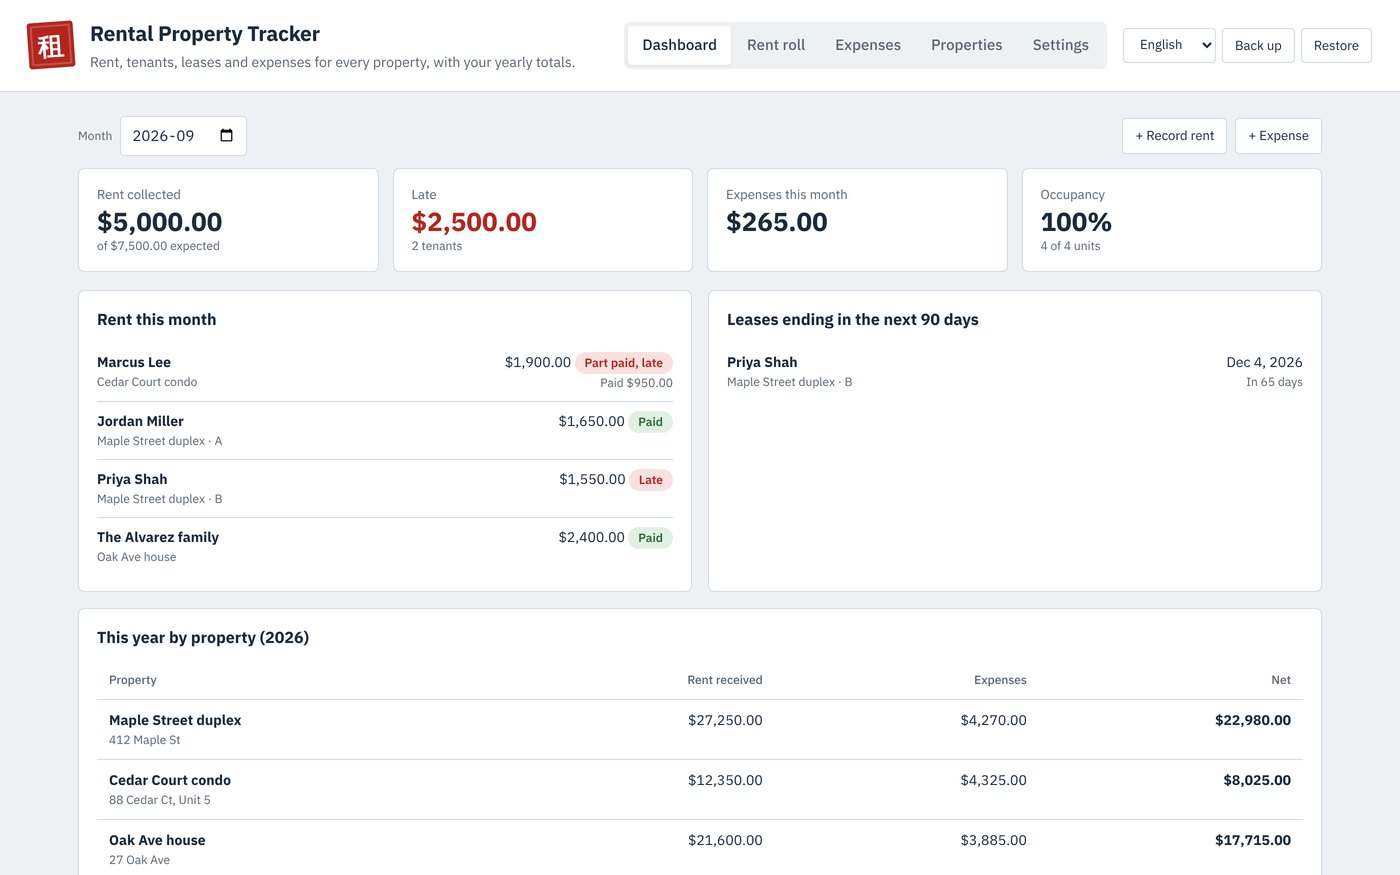Select Maple Street duplex in yearly table
This screenshot has height=875, width=1400.
pos(175,720)
